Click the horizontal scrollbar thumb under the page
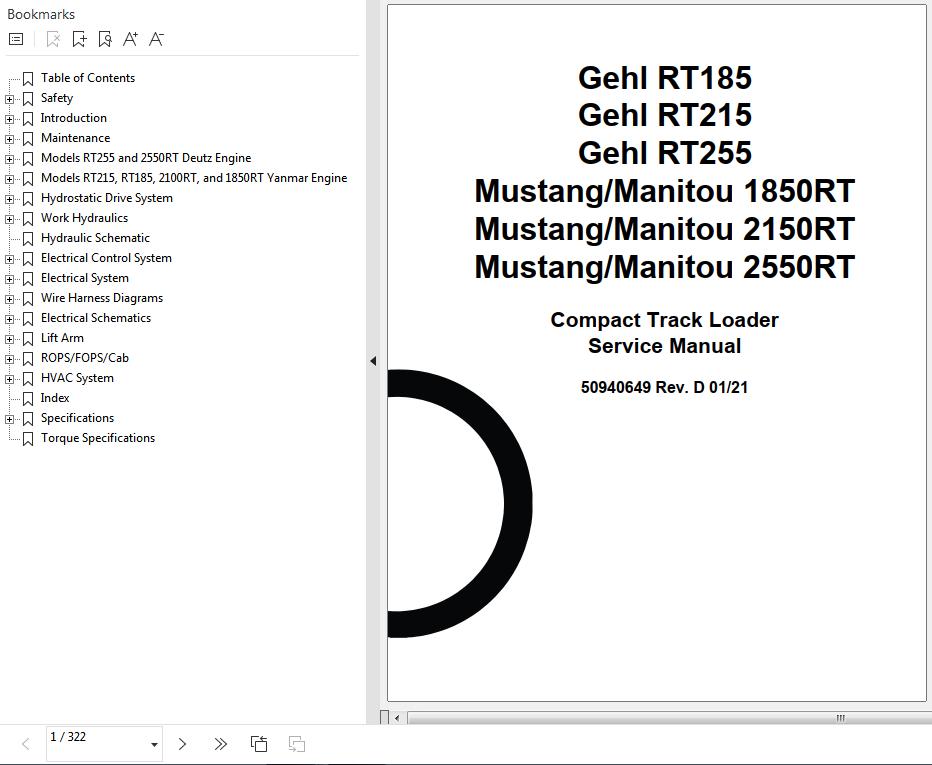This screenshot has height=765, width=932. pyautogui.click(x=670, y=718)
